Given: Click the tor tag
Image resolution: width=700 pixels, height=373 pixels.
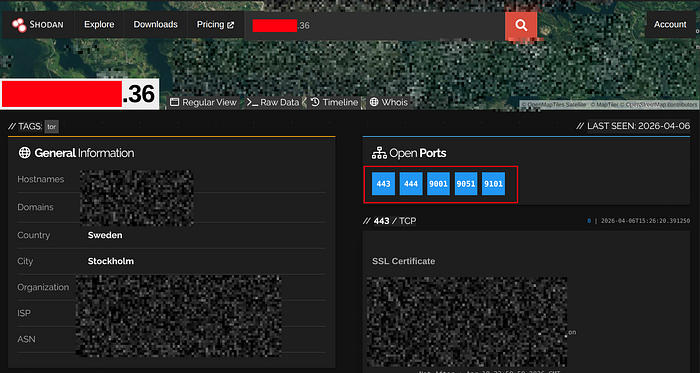Looking at the screenshot, I should [x=51, y=127].
